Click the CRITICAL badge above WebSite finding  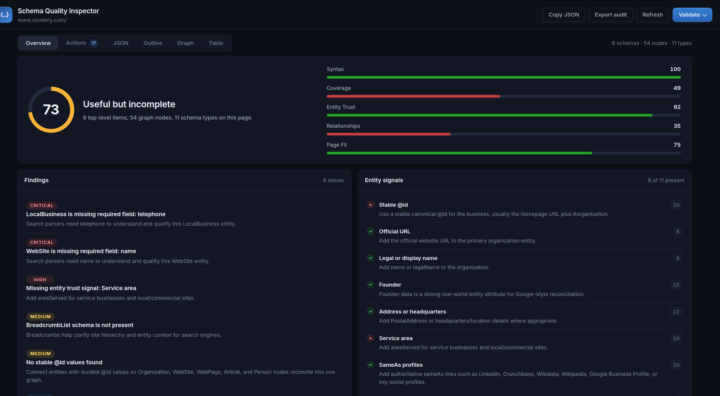(x=42, y=242)
